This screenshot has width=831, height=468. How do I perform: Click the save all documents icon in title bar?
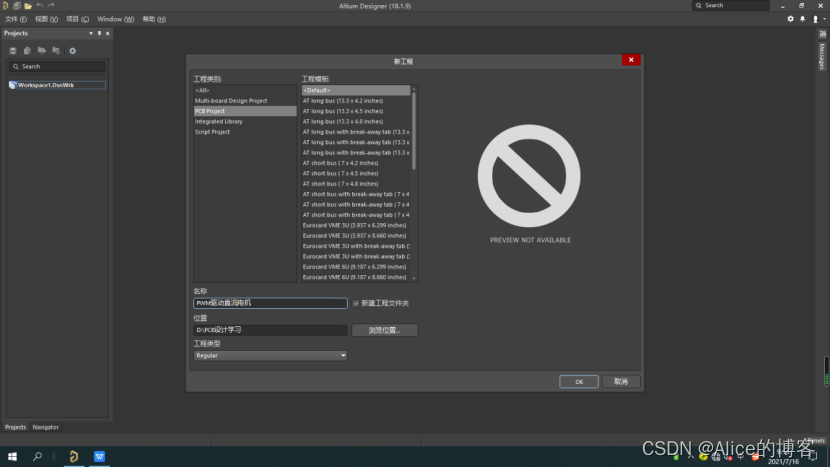[x=17, y=6]
